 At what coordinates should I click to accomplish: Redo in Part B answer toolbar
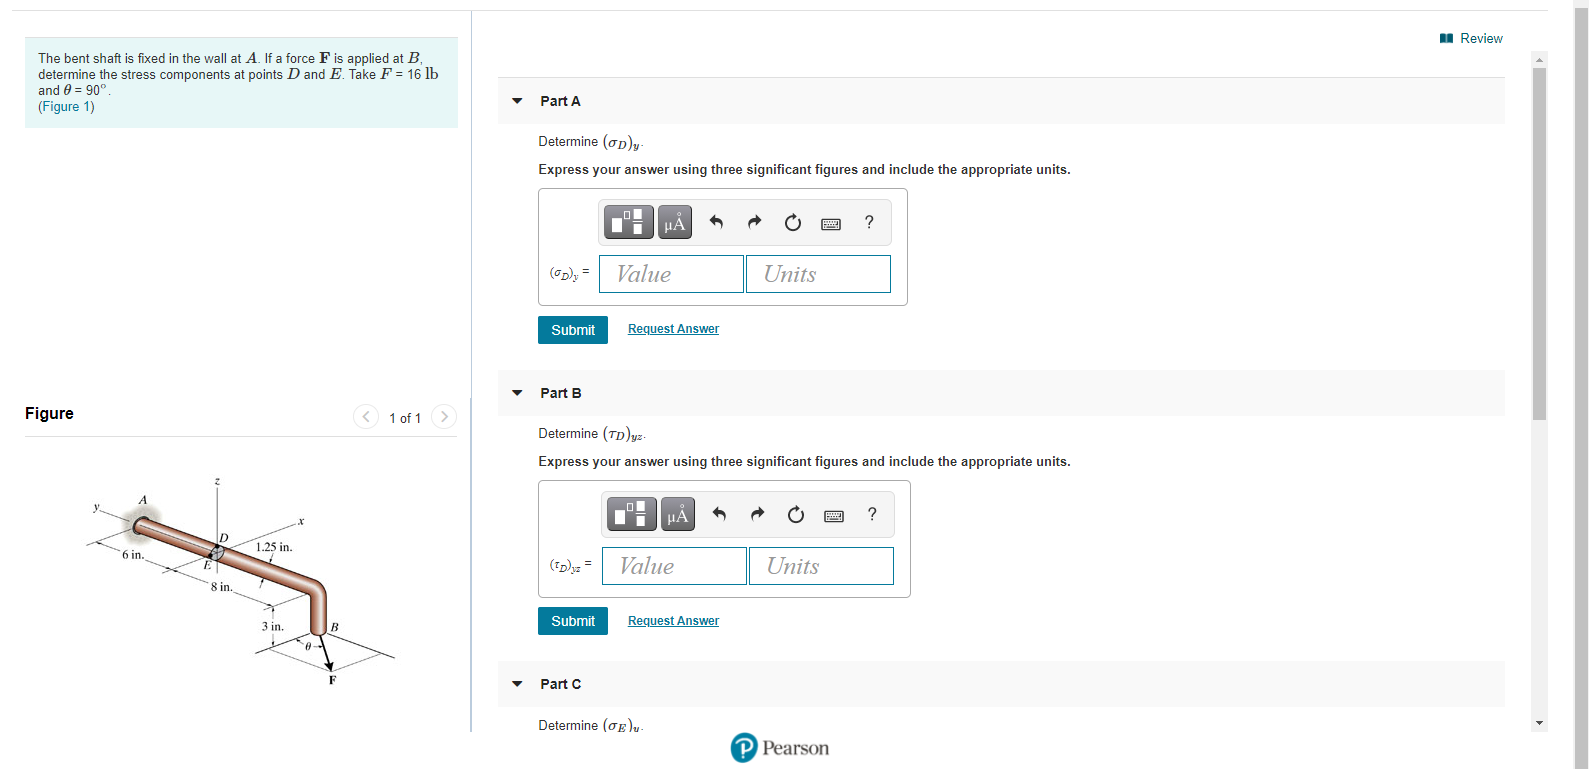tap(757, 514)
